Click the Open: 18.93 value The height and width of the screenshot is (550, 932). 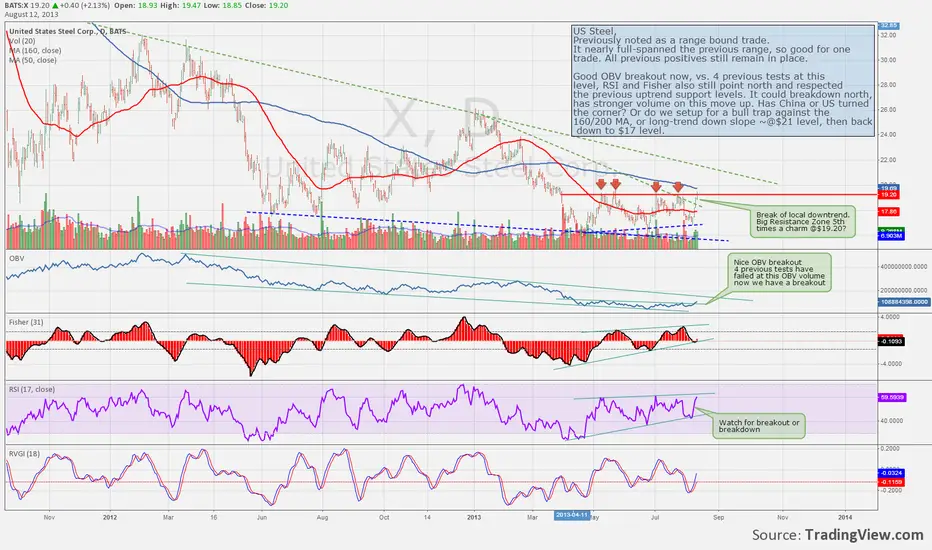click(134, 5)
